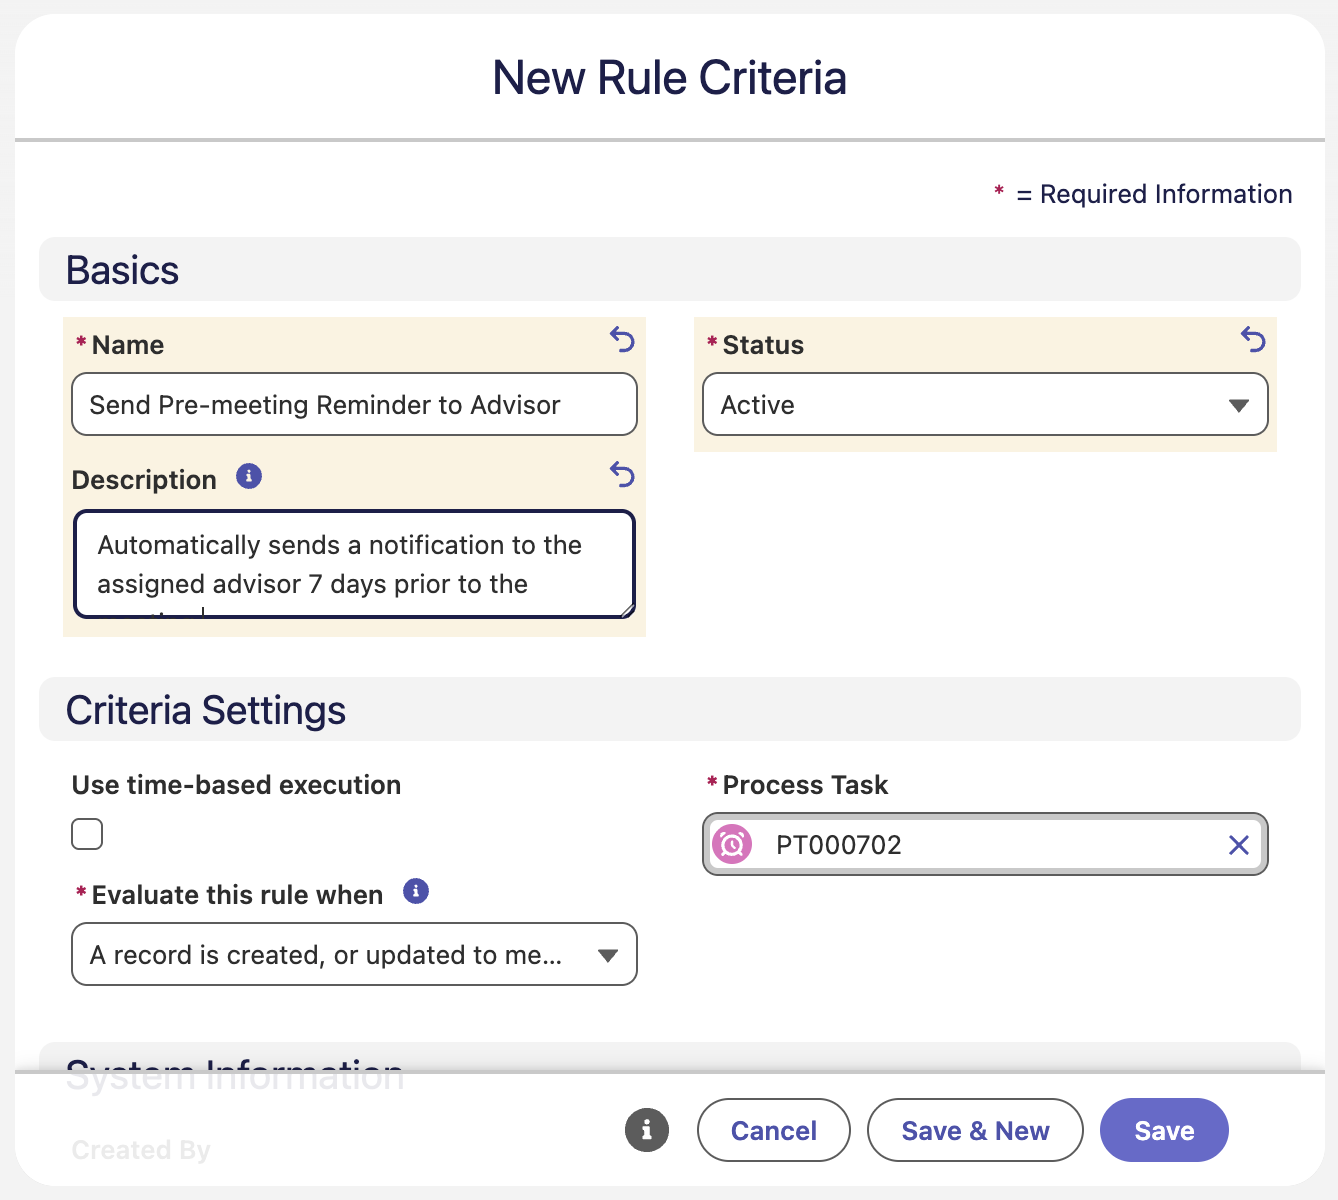This screenshot has height=1200, width=1338.
Task: Click the Process Task field label
Action: point(805,785)
